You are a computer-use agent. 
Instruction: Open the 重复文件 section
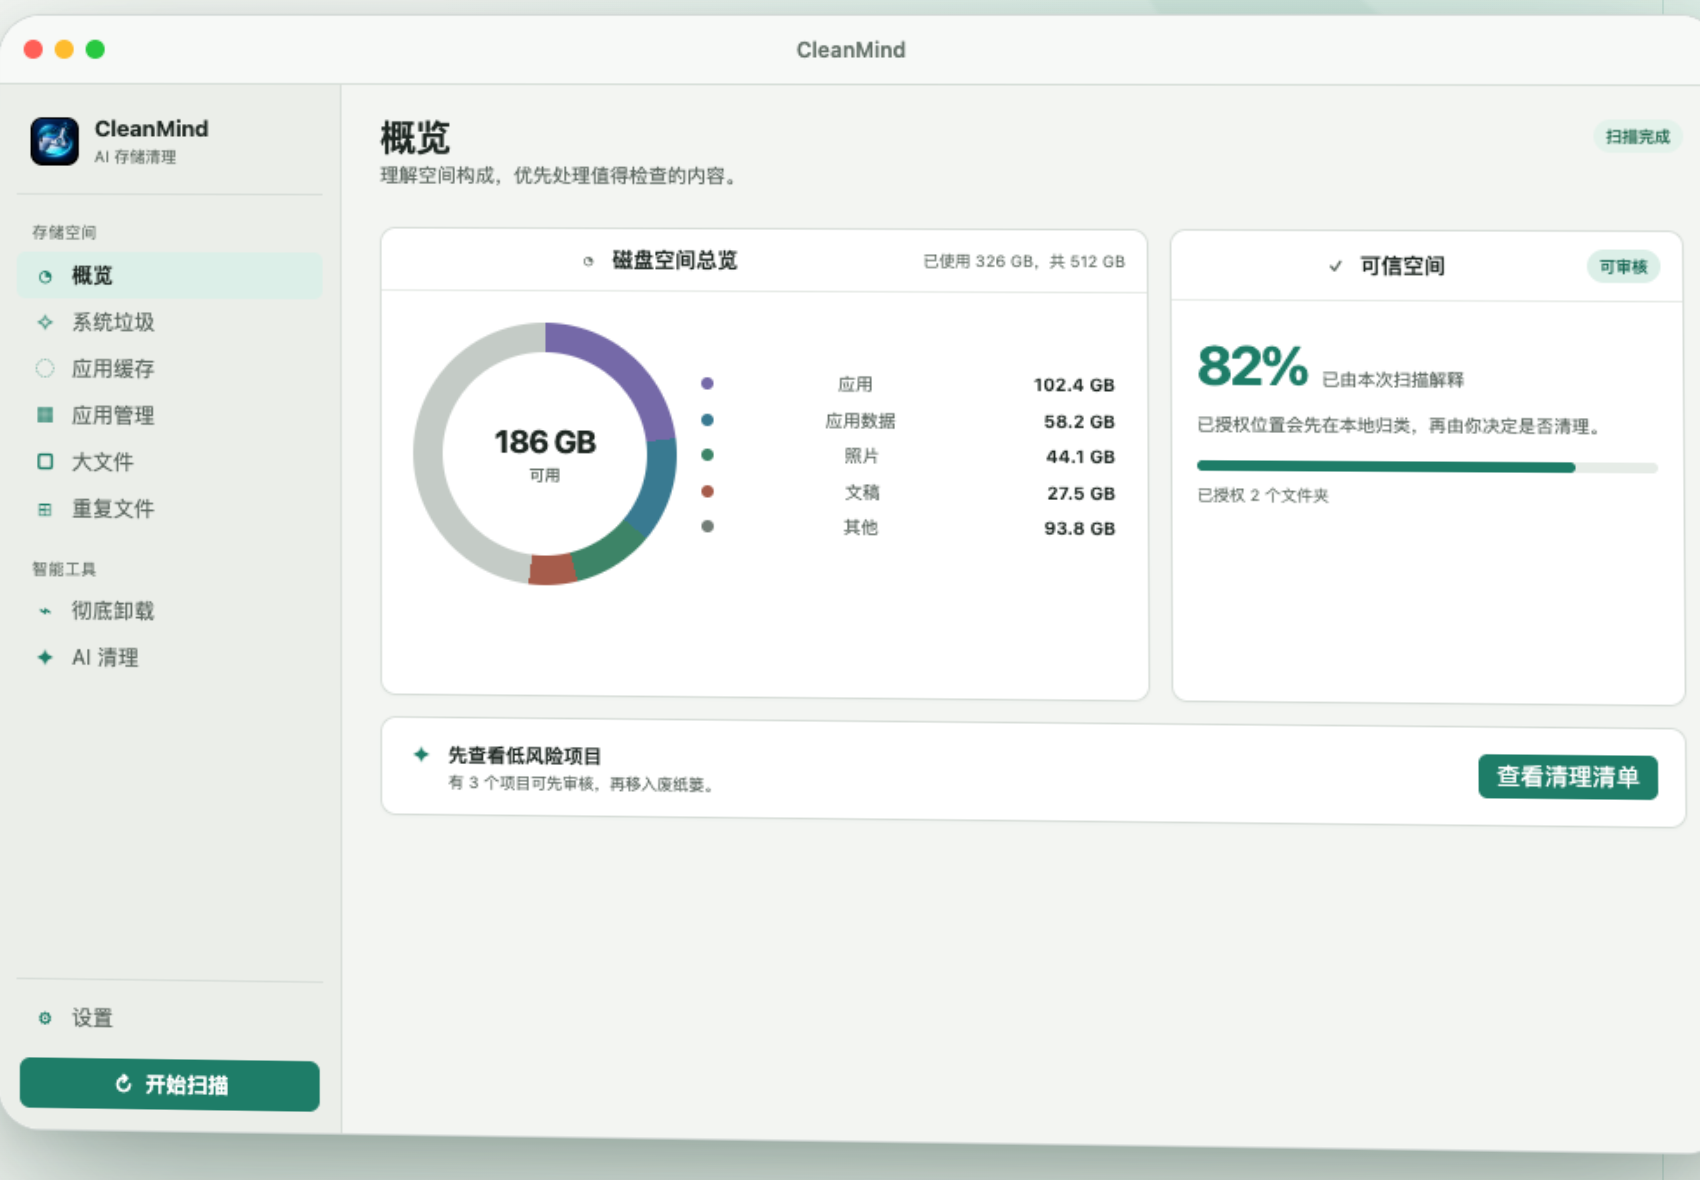pos(169,508)
